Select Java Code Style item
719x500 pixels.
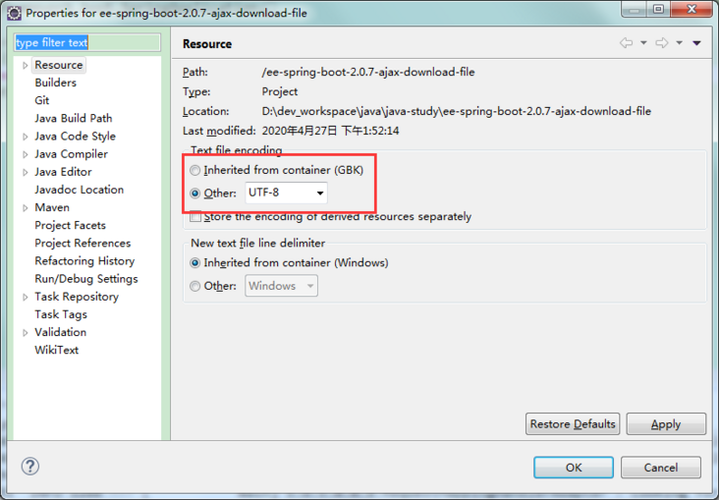pyautogui.click(x=75, y=136)
